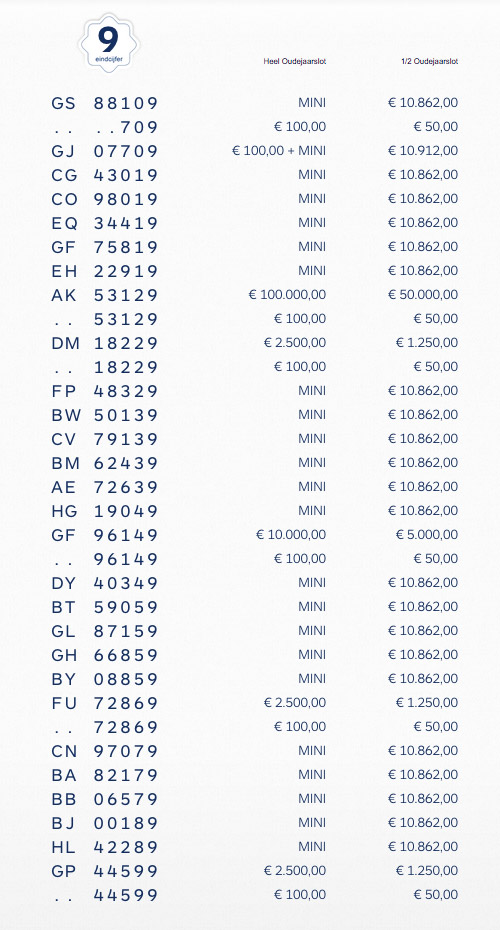
Task: Select lot number GJ 07709
Action: coord(105,151)
